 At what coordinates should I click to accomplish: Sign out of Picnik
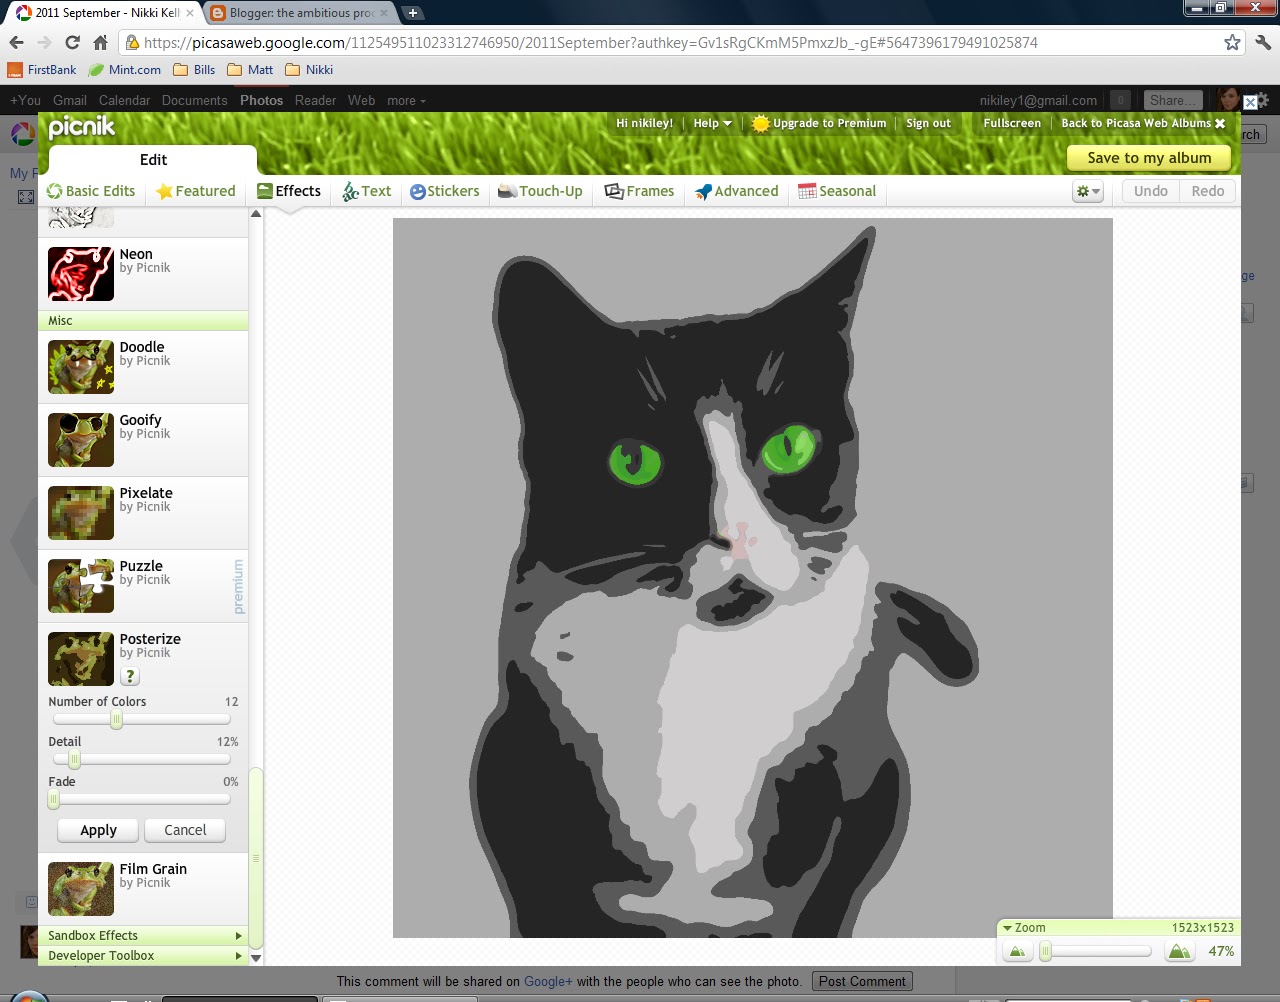click(x=928, y=123)
